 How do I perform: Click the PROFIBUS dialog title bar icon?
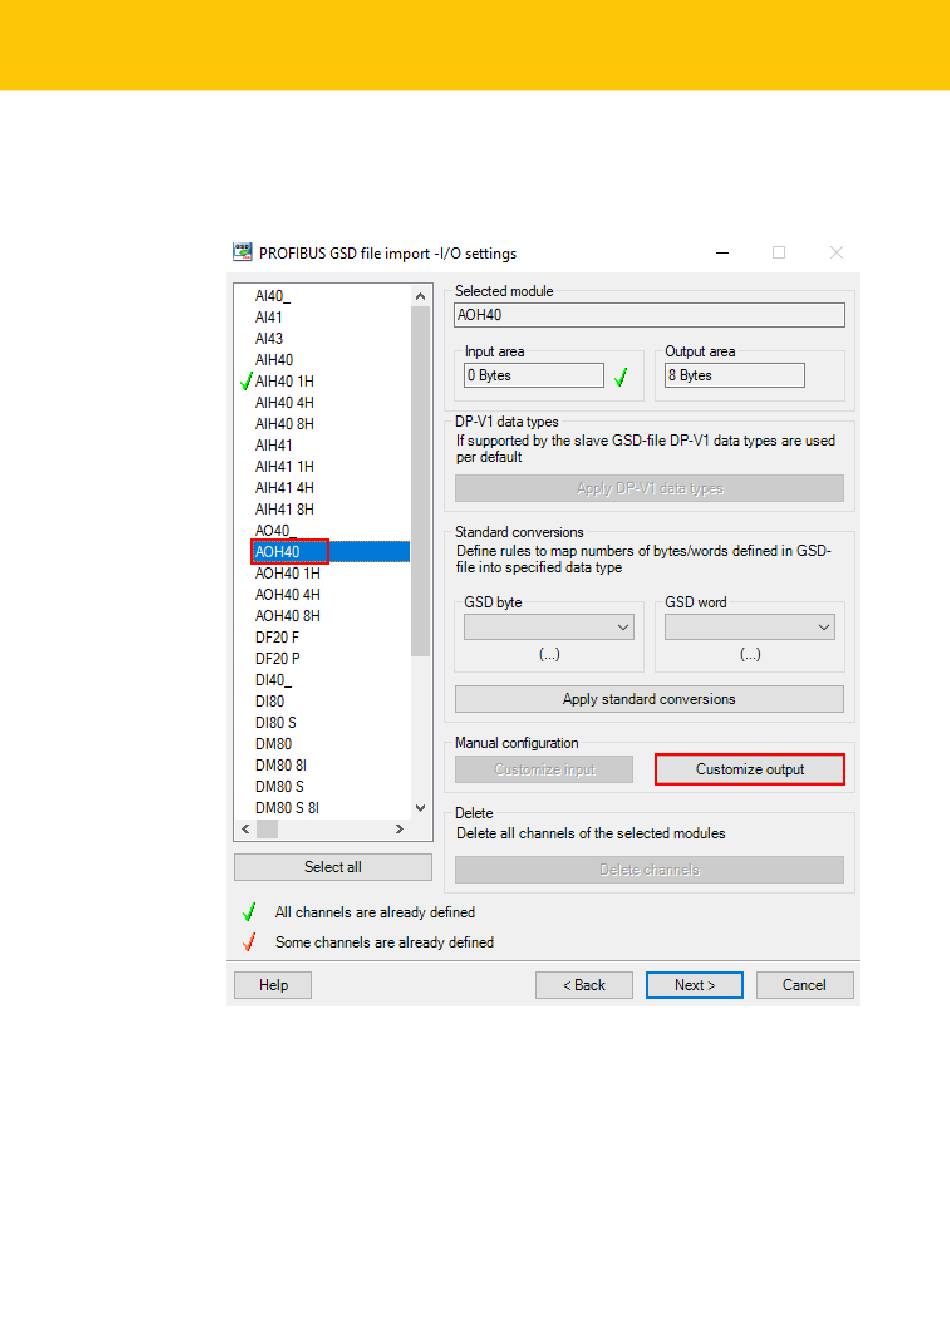click(x=242, y=252)
